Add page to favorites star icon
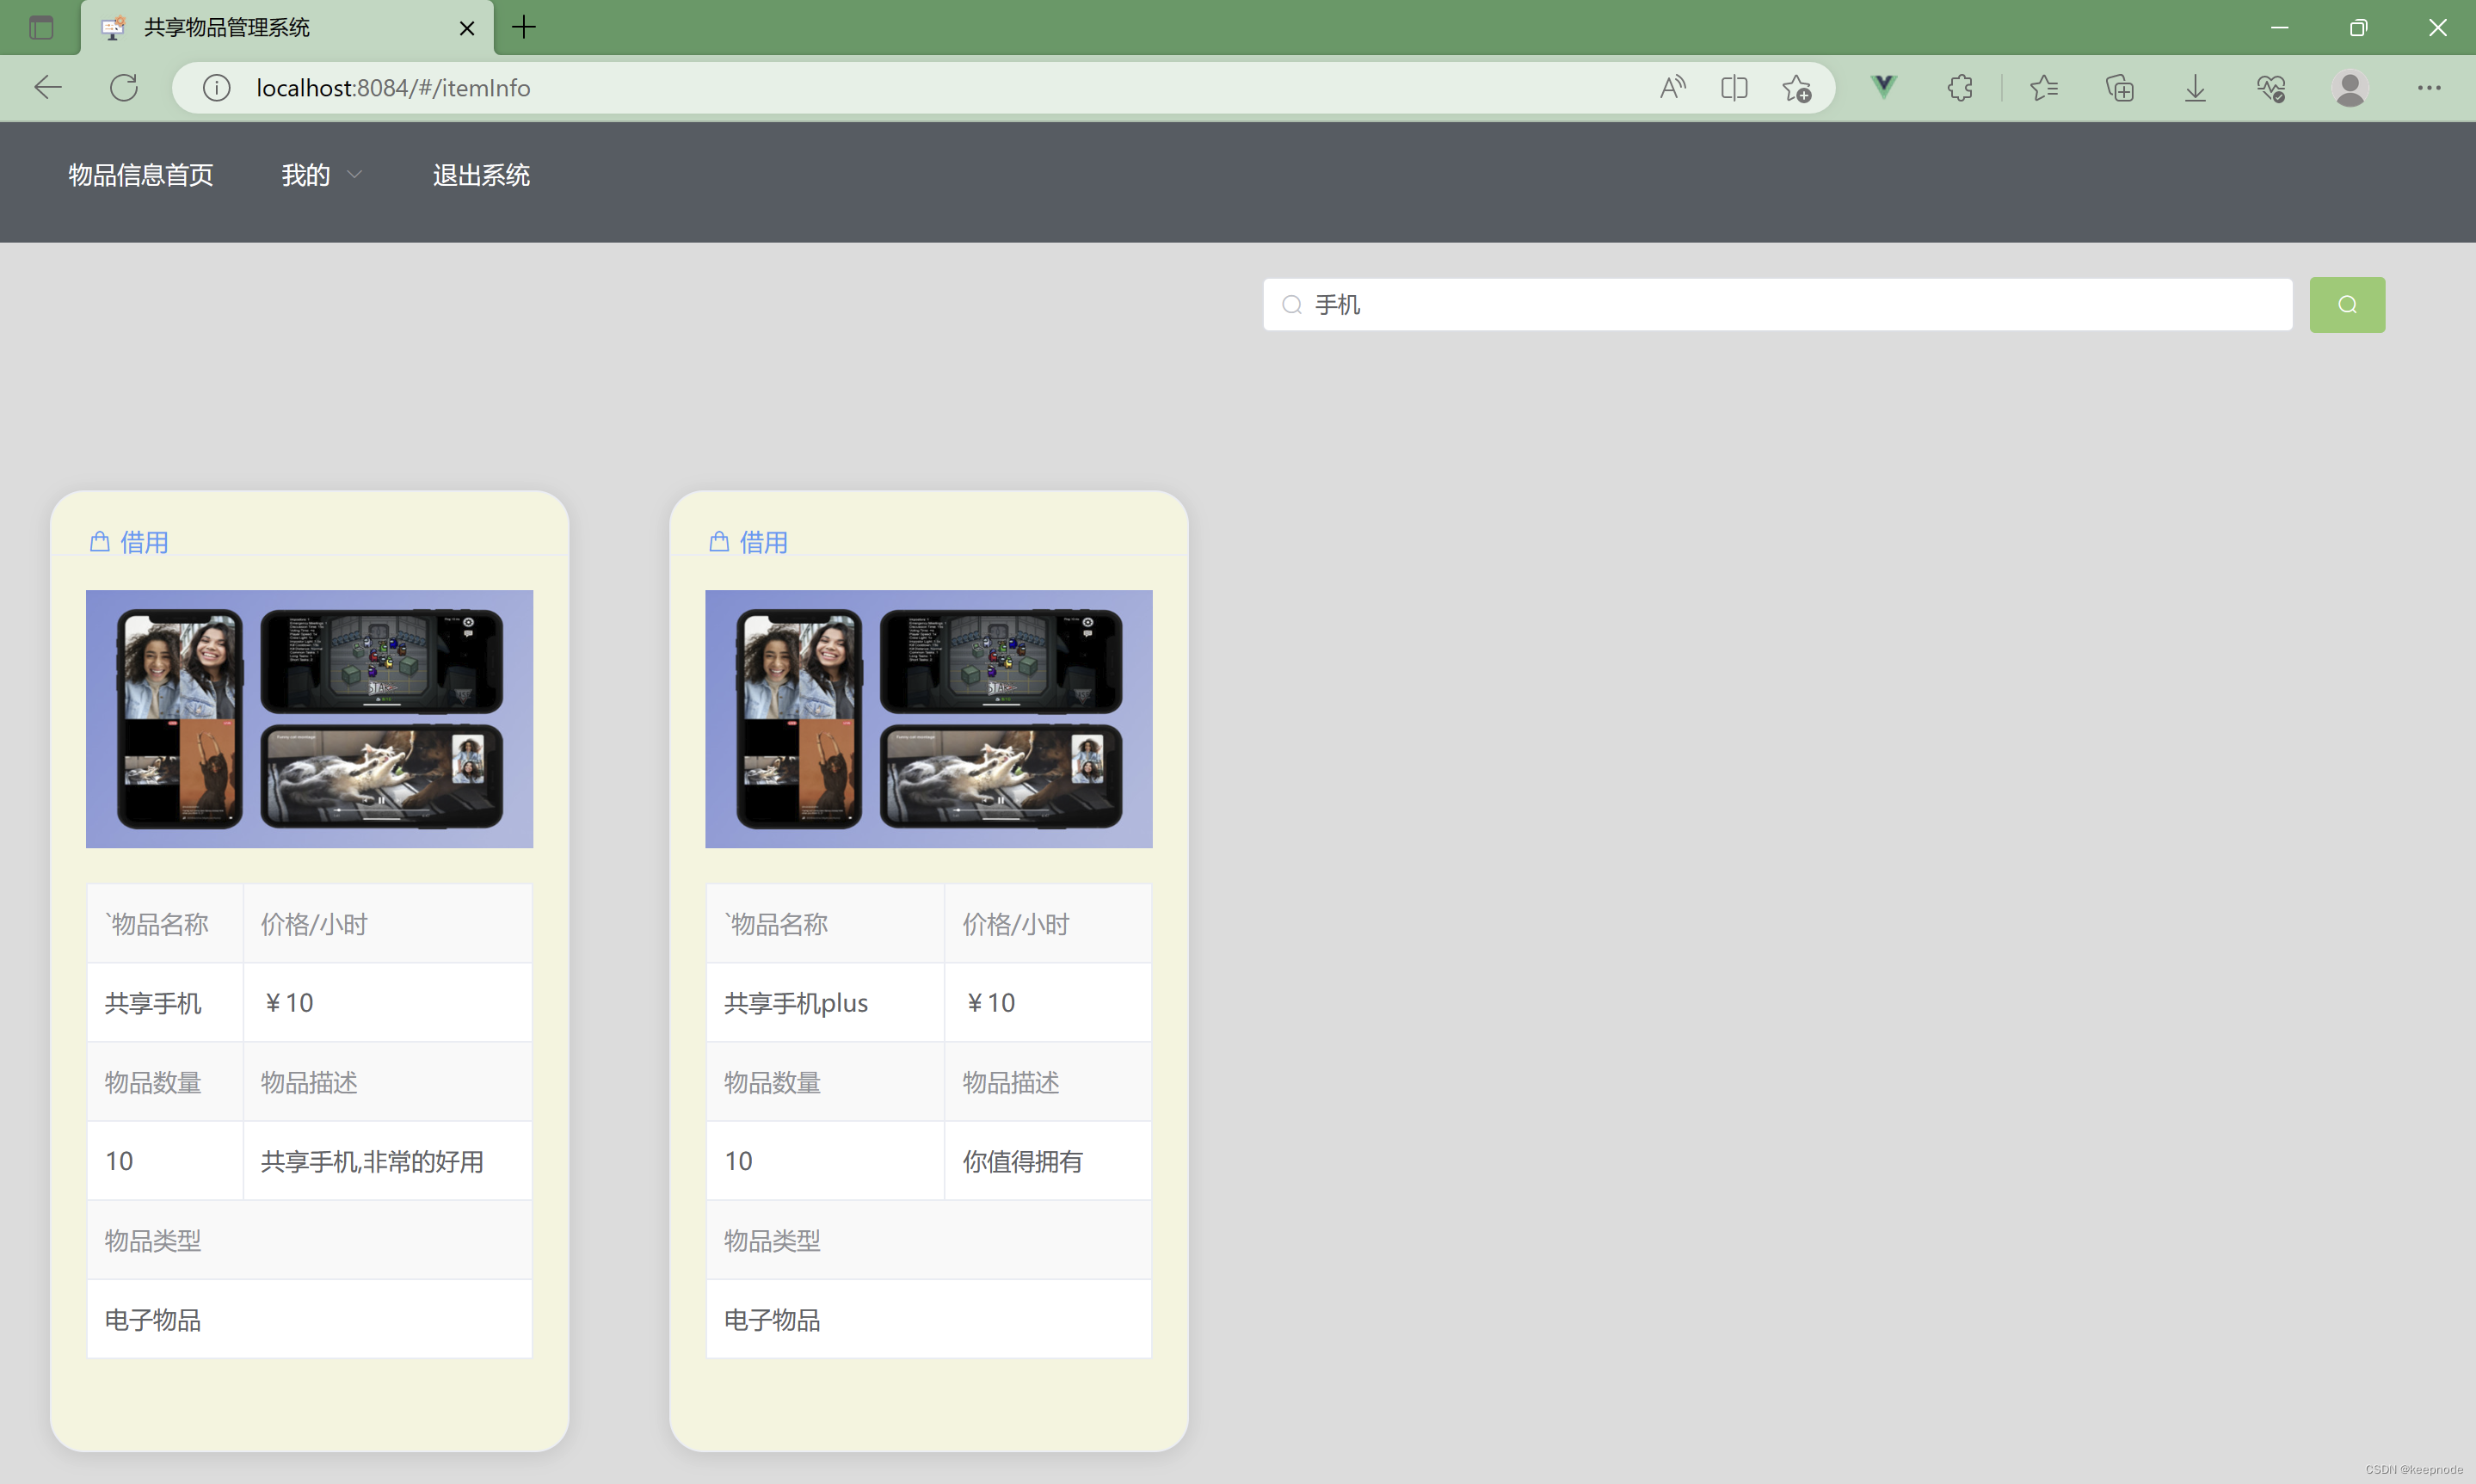This screenshot has height=1484, width=2476. click(x=1797, y=88)
